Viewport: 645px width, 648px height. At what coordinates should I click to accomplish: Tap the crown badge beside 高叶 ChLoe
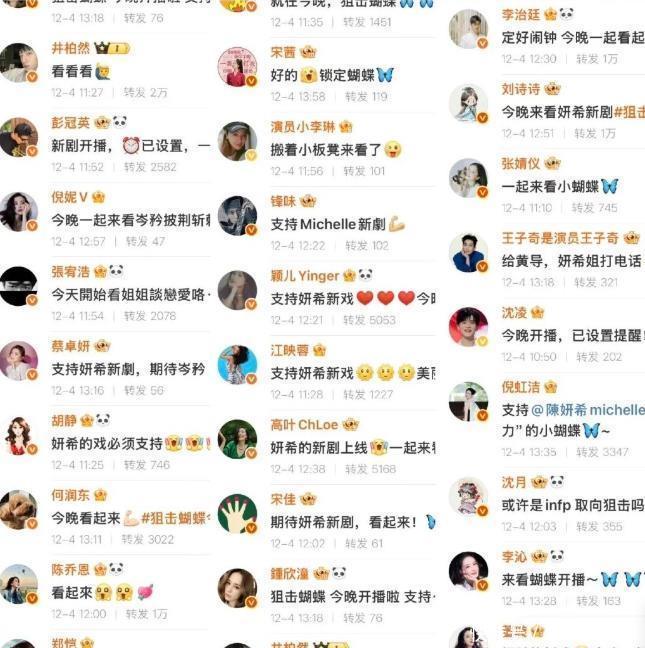pos(350,424)
